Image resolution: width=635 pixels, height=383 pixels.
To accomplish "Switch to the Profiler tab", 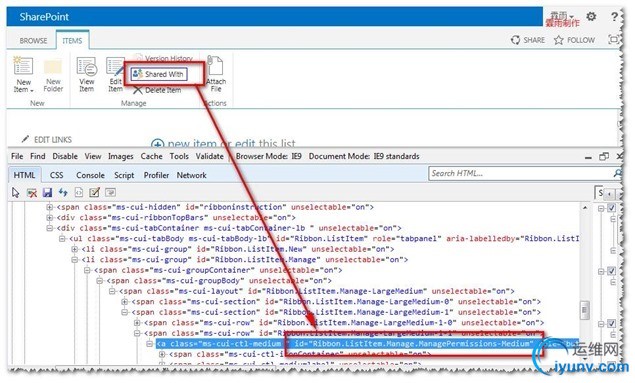I will coord(156,175).
